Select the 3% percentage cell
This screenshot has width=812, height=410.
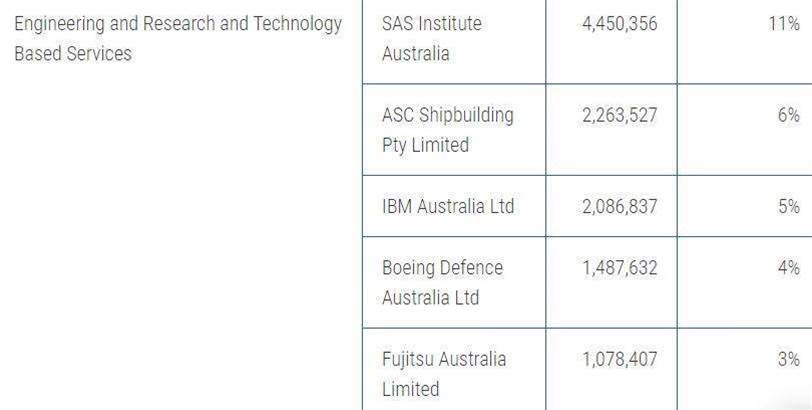click(x=788, y=359)
